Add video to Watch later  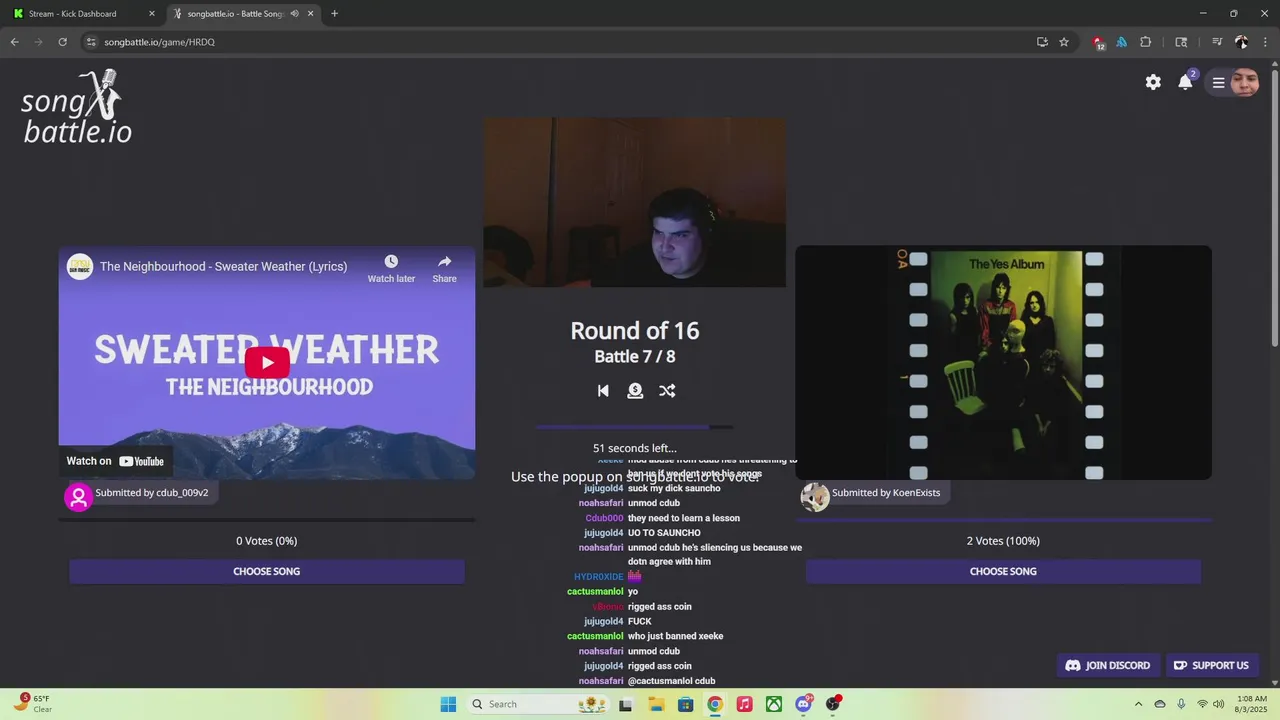(x=391, y=268)
